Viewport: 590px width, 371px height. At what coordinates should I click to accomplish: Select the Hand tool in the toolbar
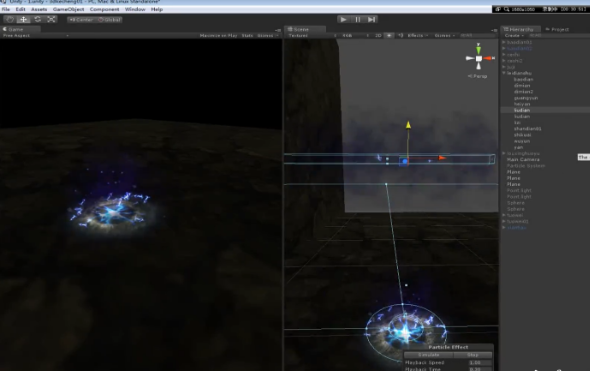click(x=10, y=19)
